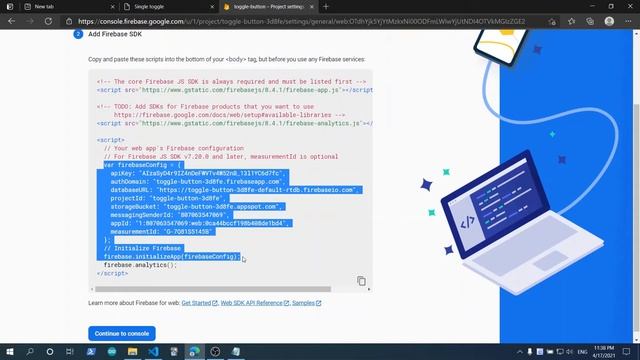Open the Windows Start menu

pos(9,351)
